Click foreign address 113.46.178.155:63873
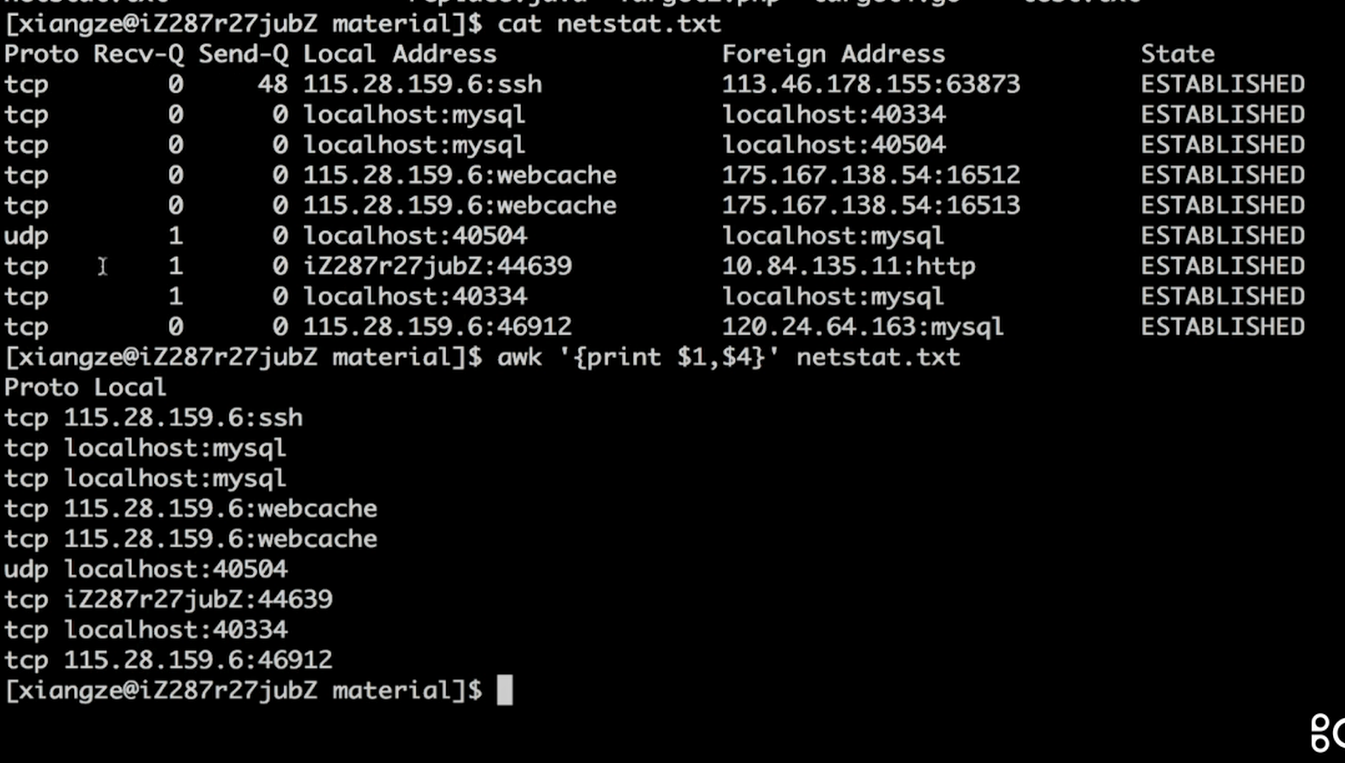This screenshot has height=763, width=1345. click(x=870, y=84)
